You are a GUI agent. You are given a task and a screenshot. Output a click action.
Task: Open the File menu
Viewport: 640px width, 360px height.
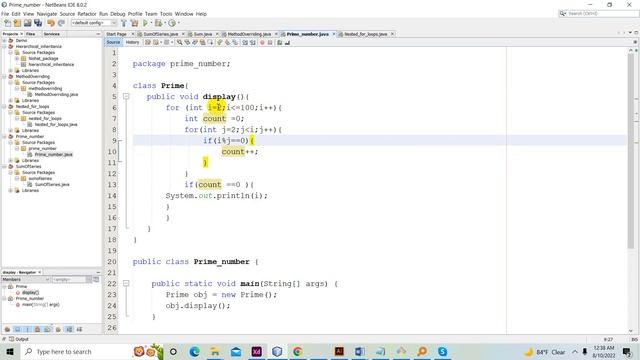coord(5,14)
